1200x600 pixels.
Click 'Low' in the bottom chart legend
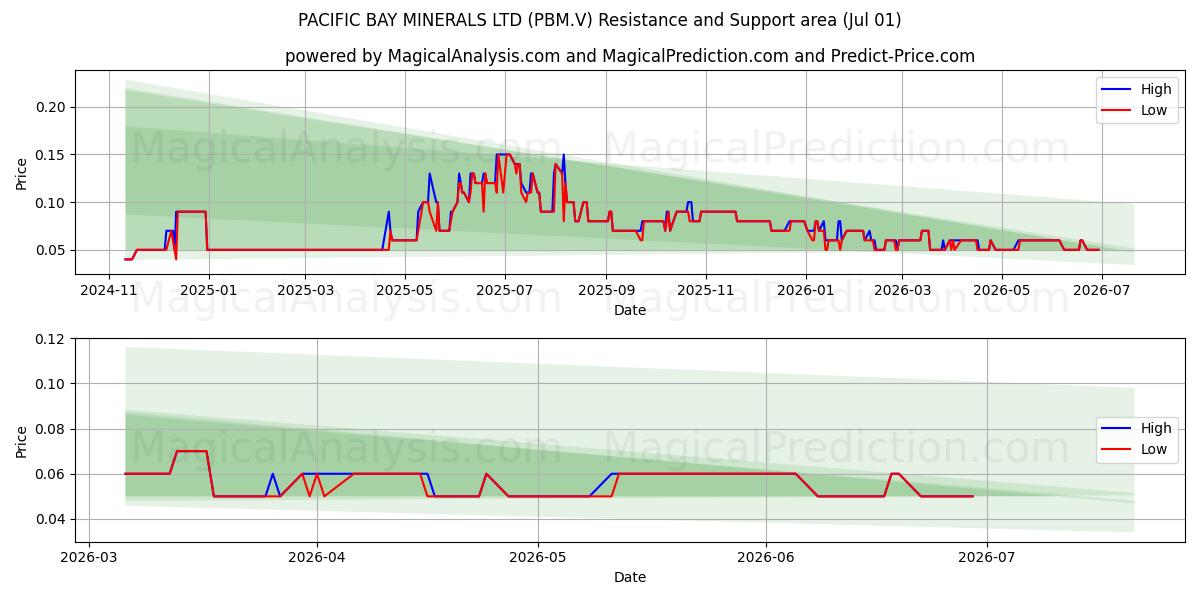[1154, 449]
